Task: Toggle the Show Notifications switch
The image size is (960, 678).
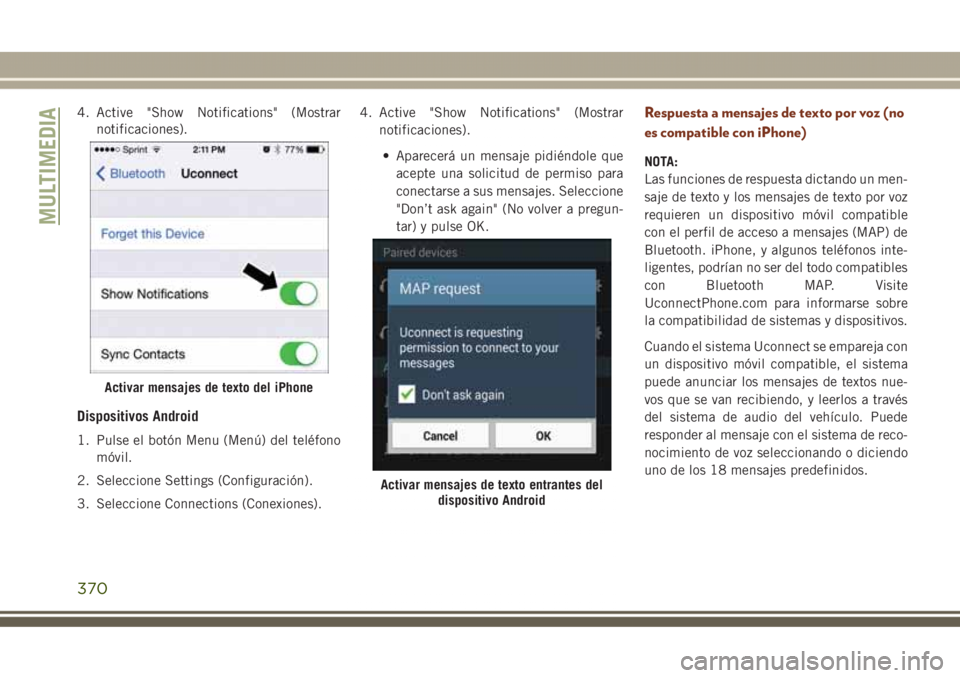Action: pyautogui.click(x=299, y=293)
